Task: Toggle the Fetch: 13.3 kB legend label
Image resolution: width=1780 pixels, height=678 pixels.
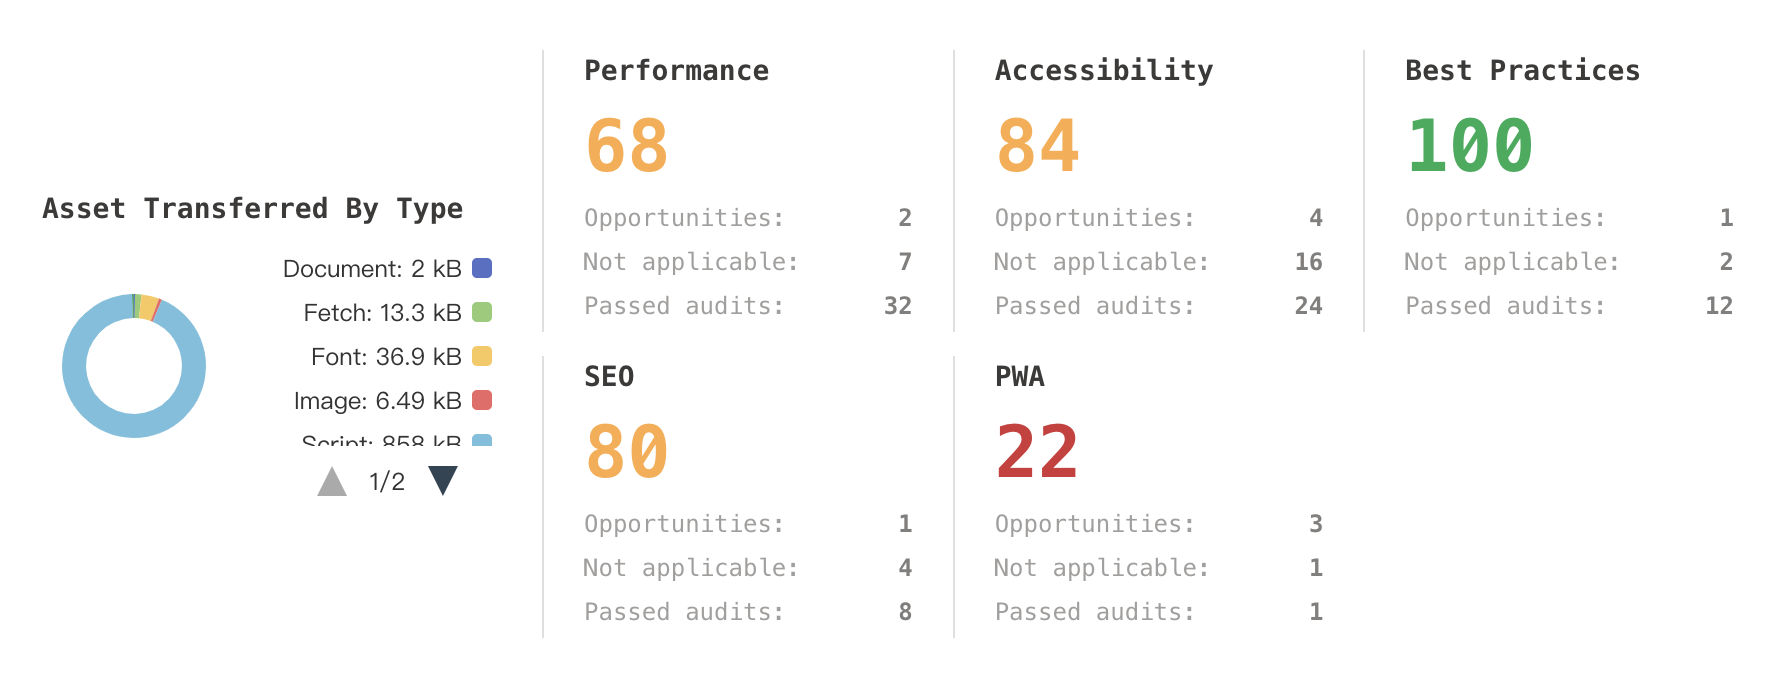Action: 382,313
